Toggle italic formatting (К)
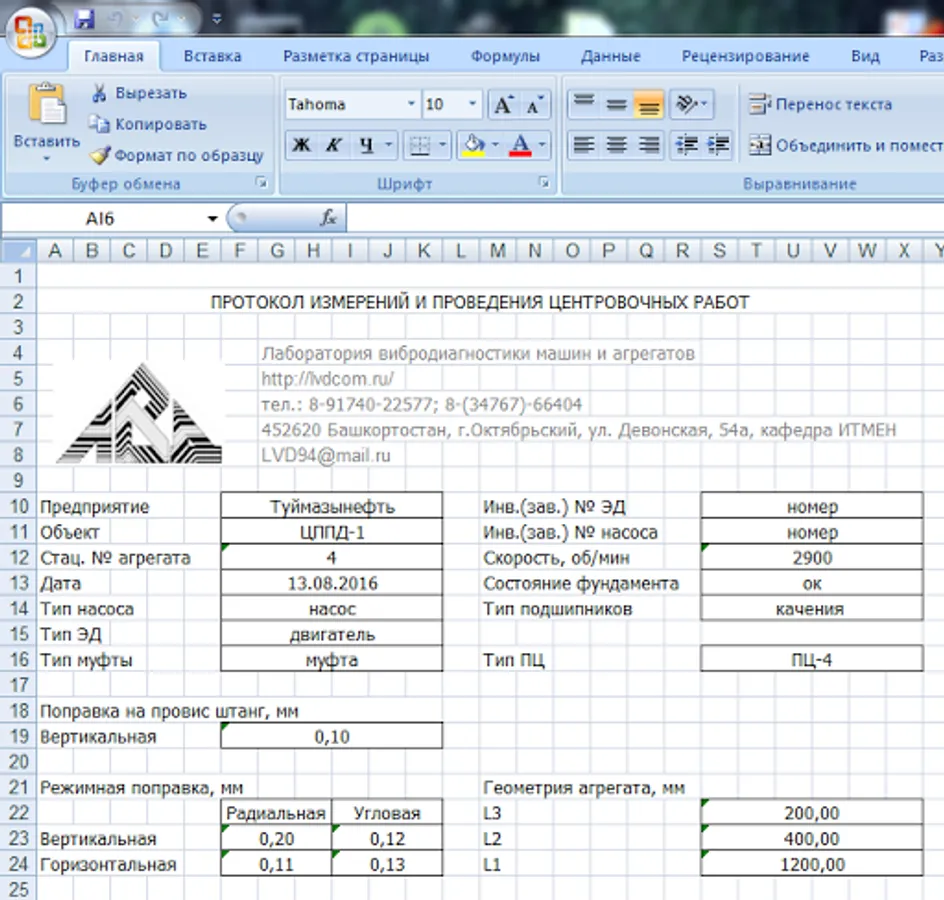This screenshot has width=944, height=900. pyautogui.click(x=333, y=146)
